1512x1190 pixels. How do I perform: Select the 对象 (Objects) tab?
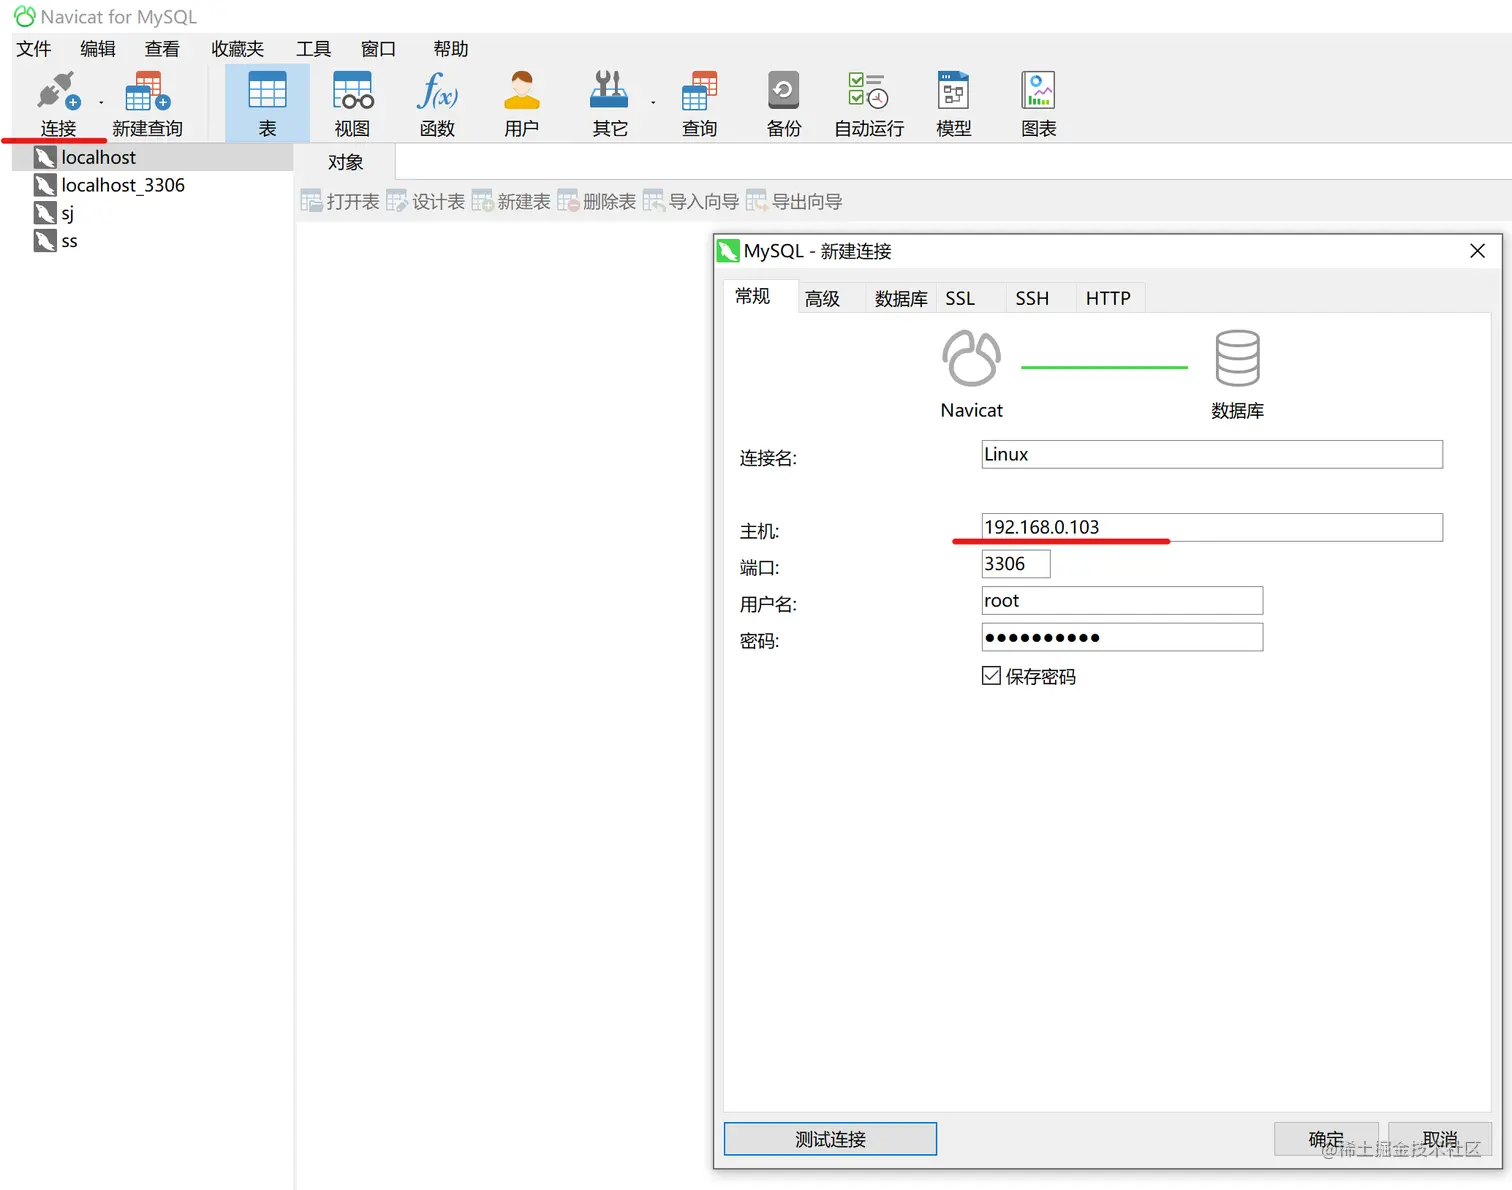346,162
